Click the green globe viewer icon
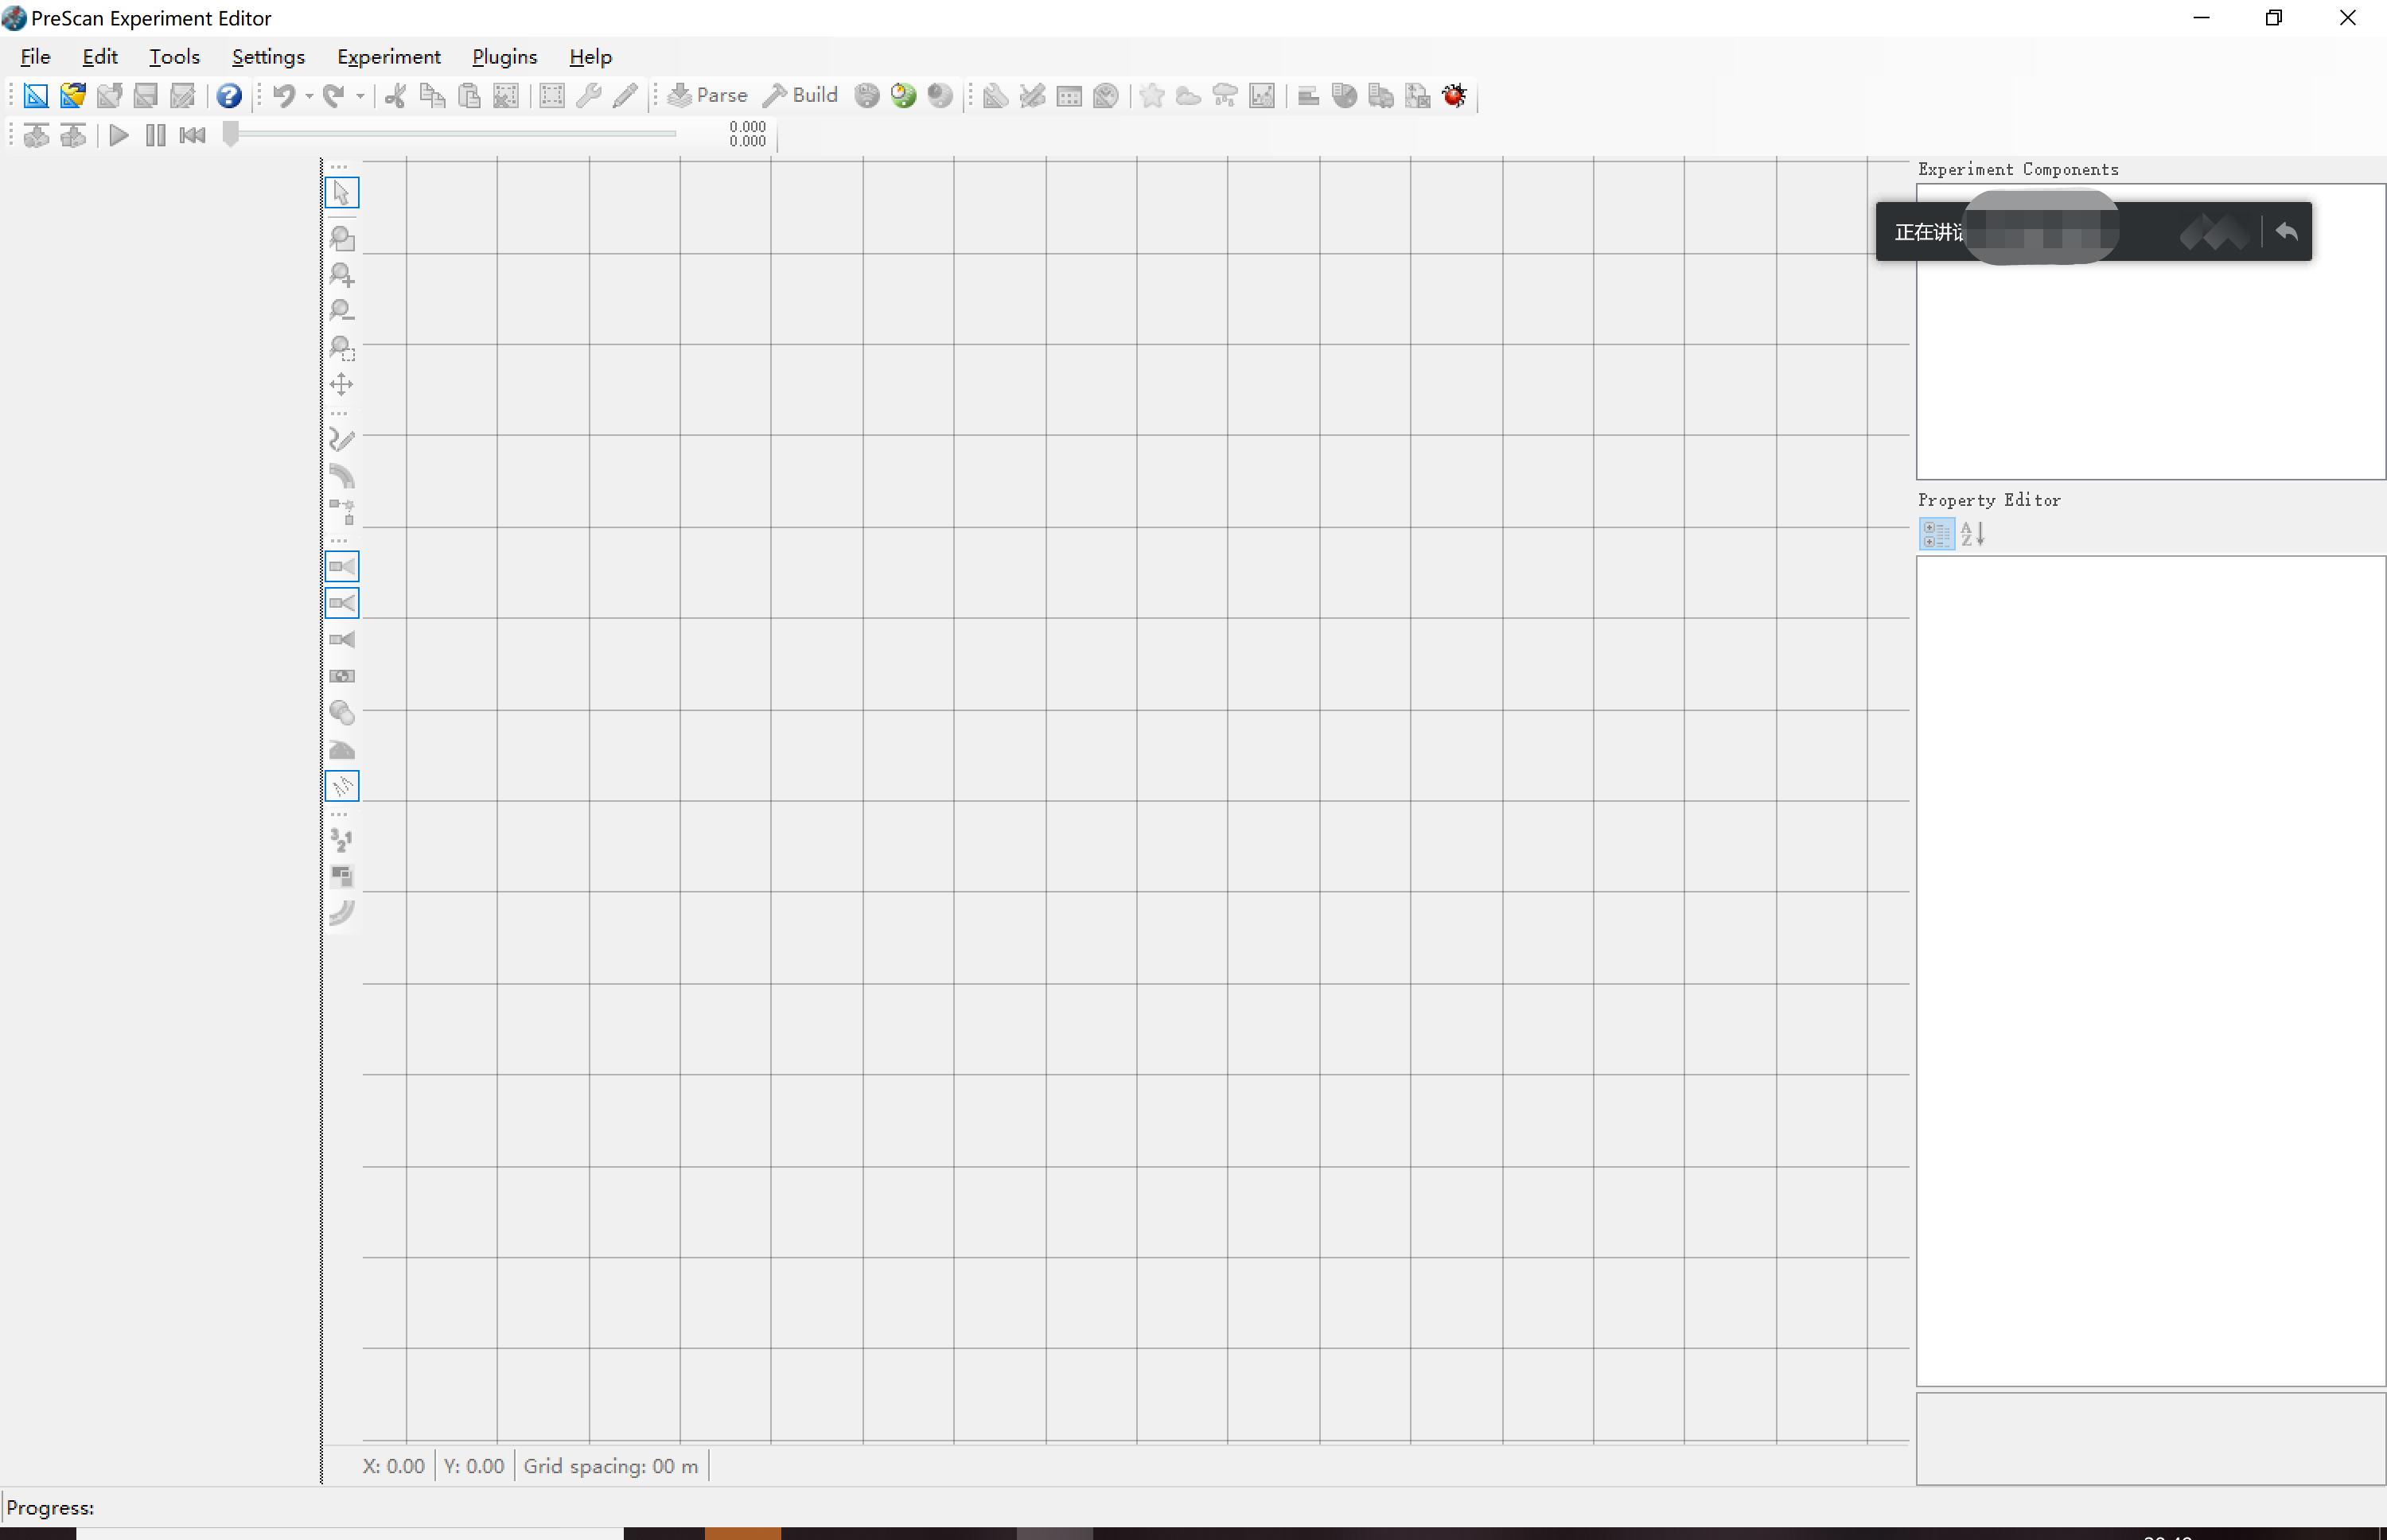This screenshot has width=2387, height=1540. coord(904,95)
